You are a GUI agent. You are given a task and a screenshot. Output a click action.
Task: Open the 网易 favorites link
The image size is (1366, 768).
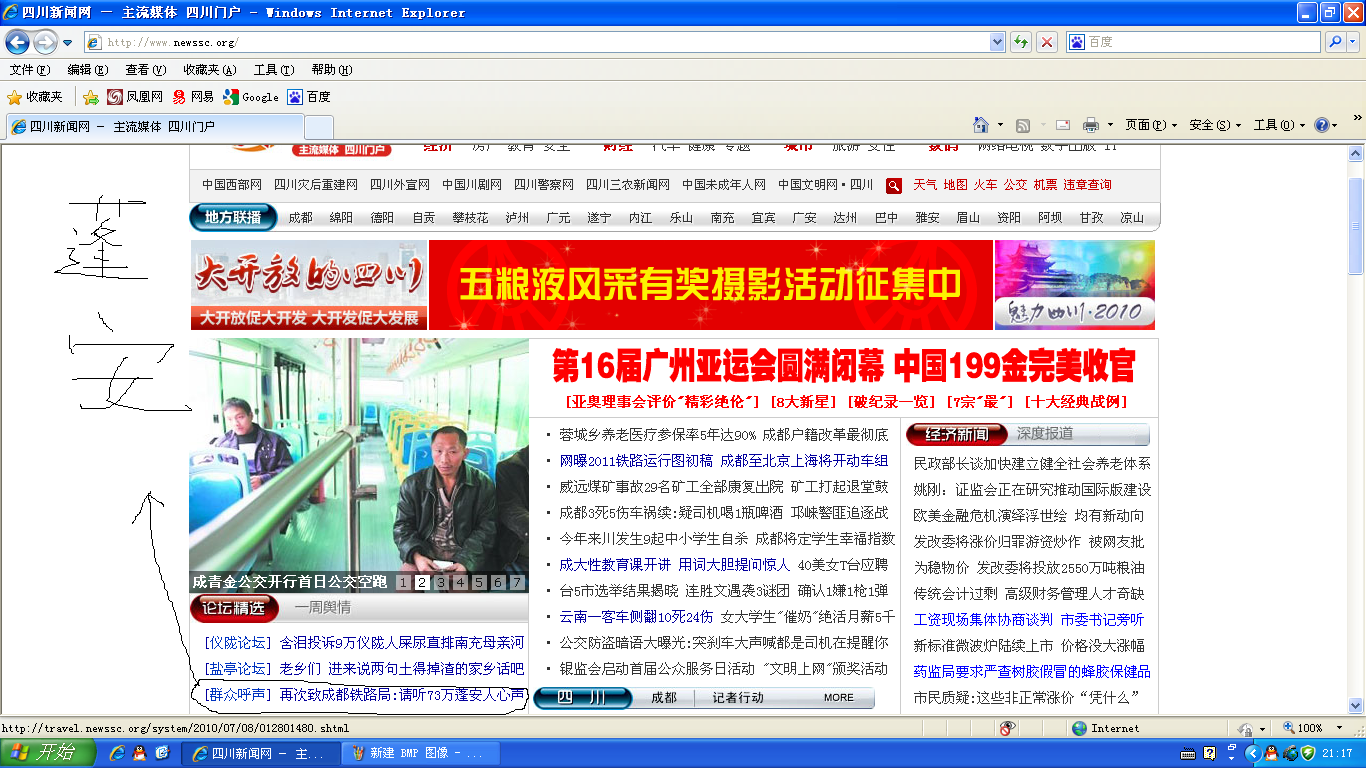193,97
